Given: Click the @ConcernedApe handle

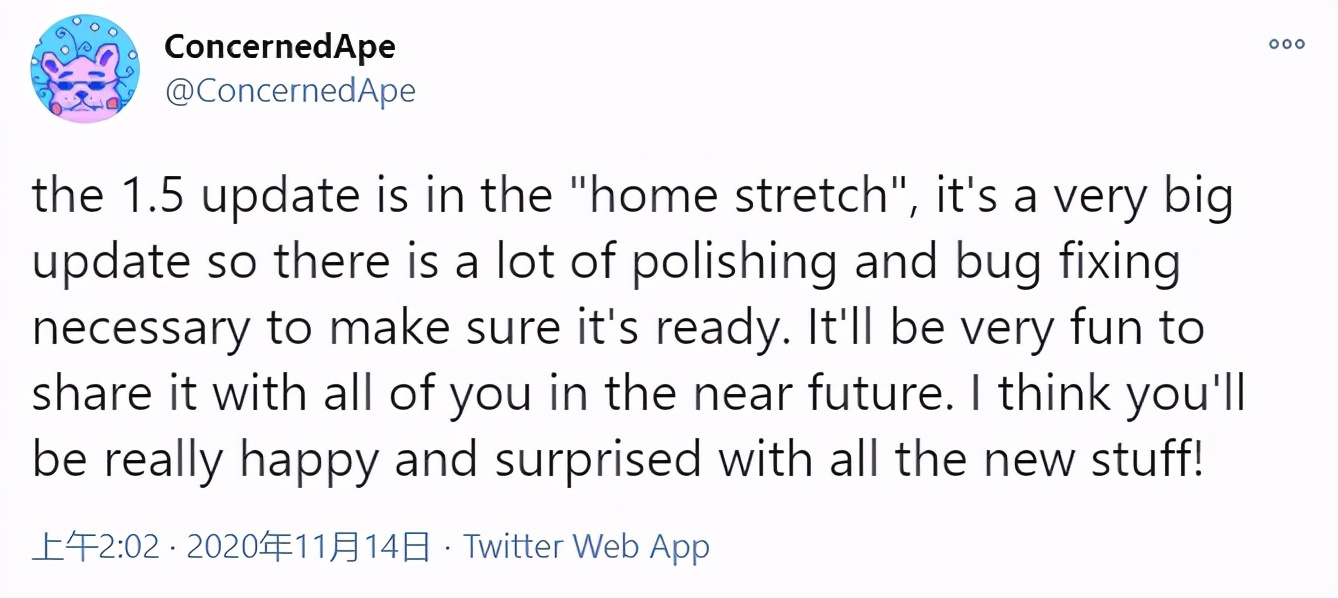Looking at the screenshot, I should click(x=289, y=91).
